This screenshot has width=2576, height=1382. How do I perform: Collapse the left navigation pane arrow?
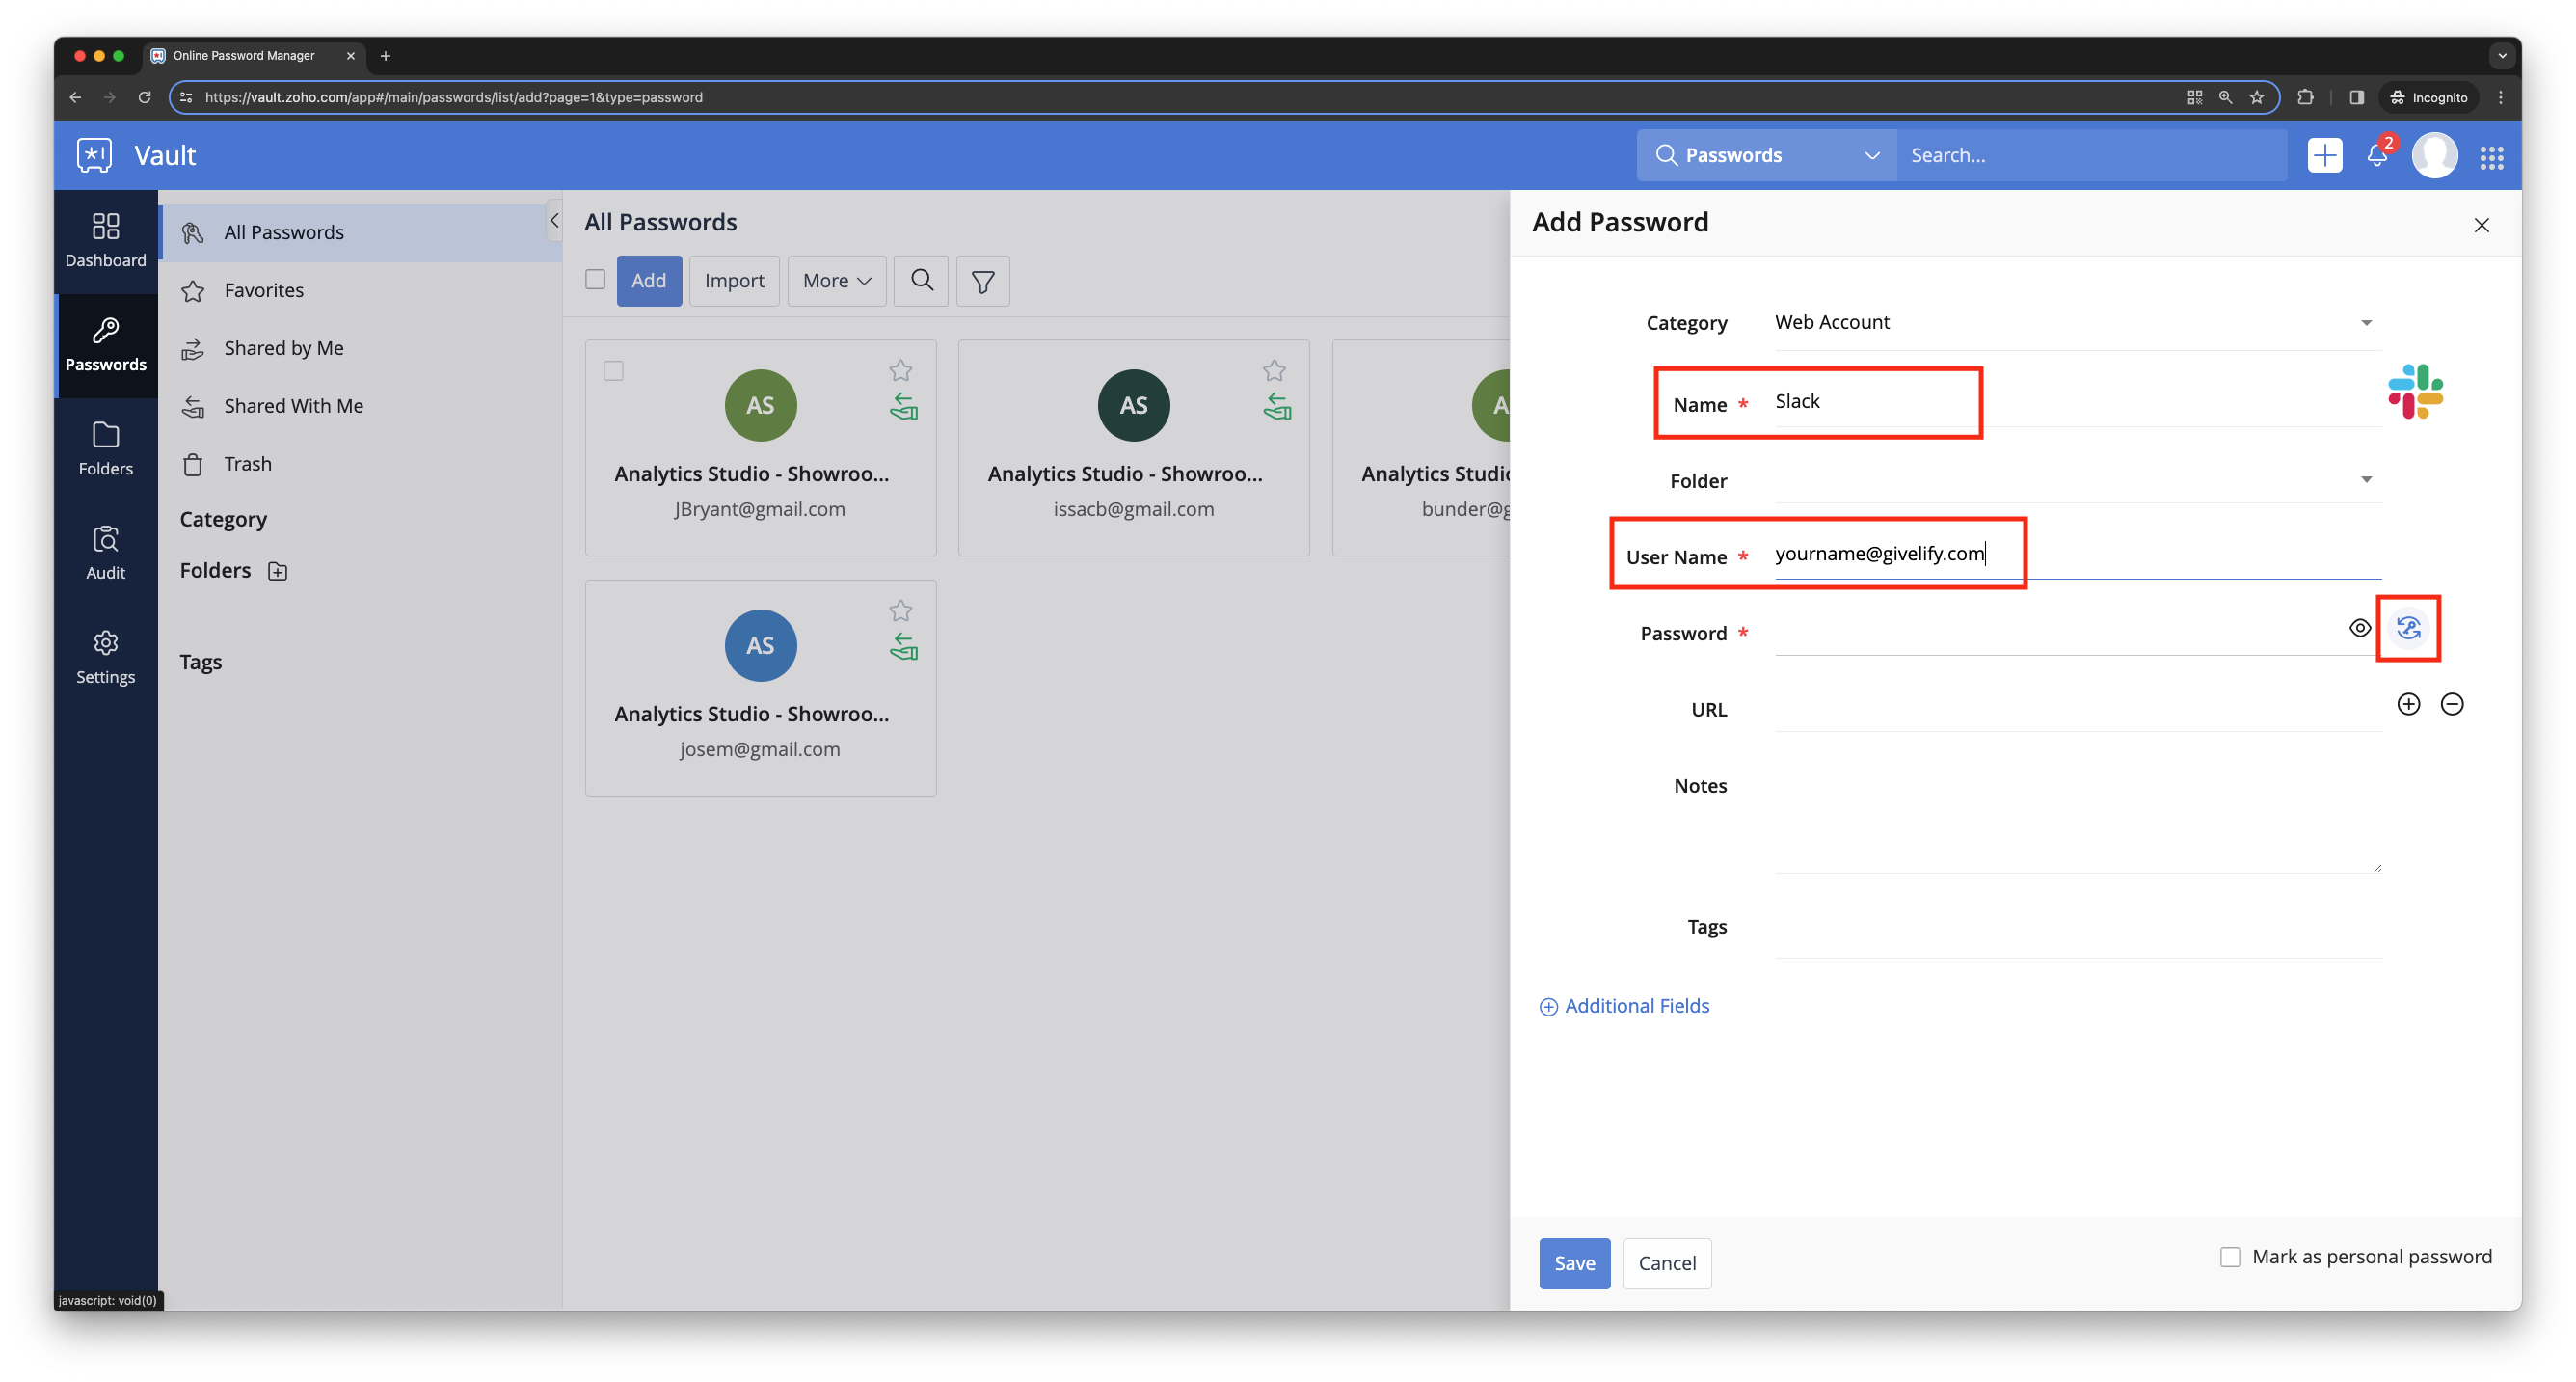point(554,221)
